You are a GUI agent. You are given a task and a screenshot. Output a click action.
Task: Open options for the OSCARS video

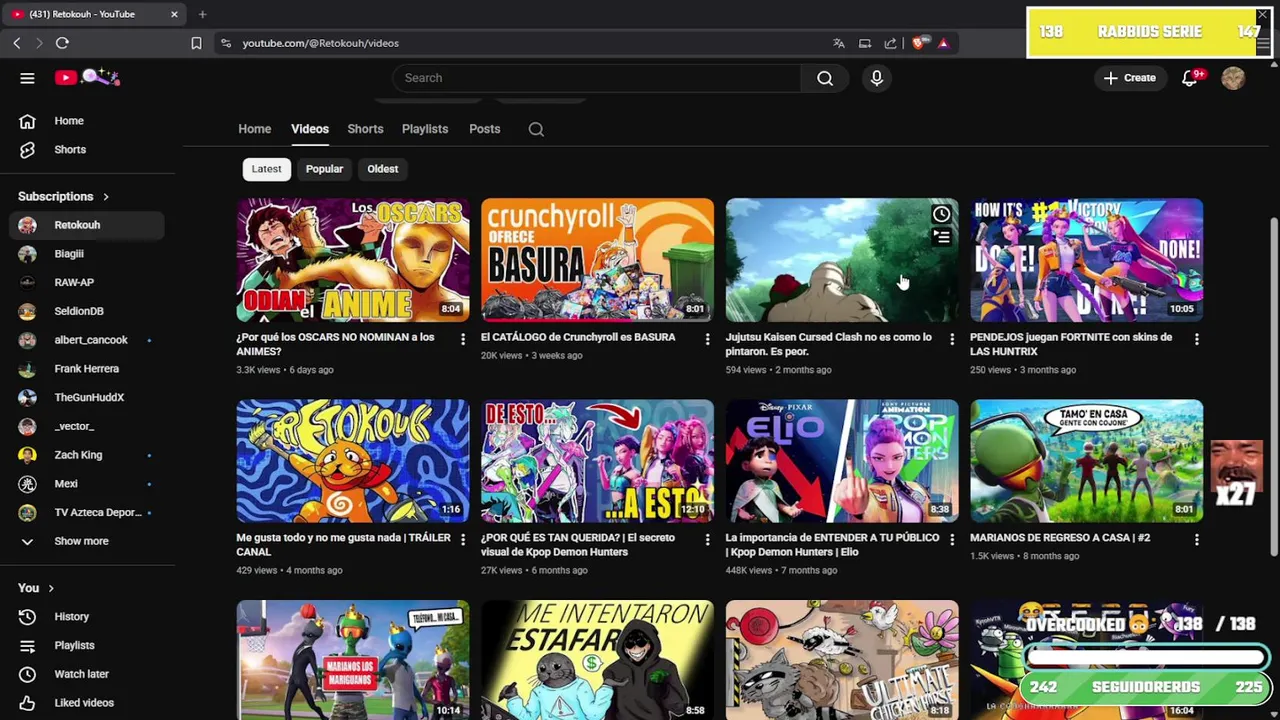click(462, 340)
